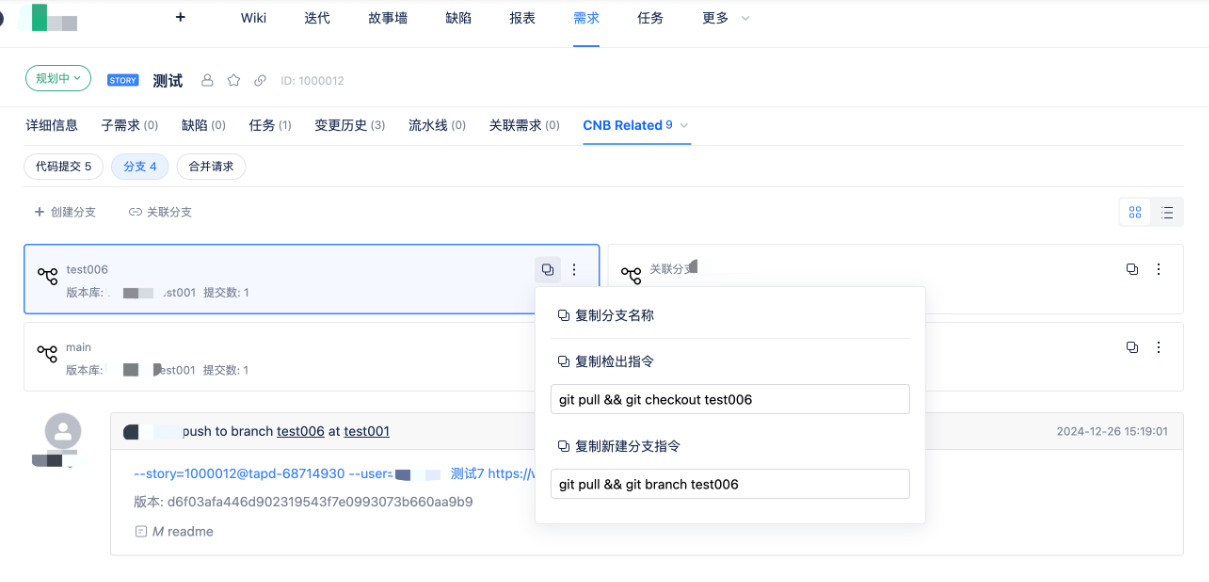Image resolution: width=1209 pixels, height=582 pixels.
Task: Open the three-dot menu on test006 card
Action: click(x=574, y=269)
